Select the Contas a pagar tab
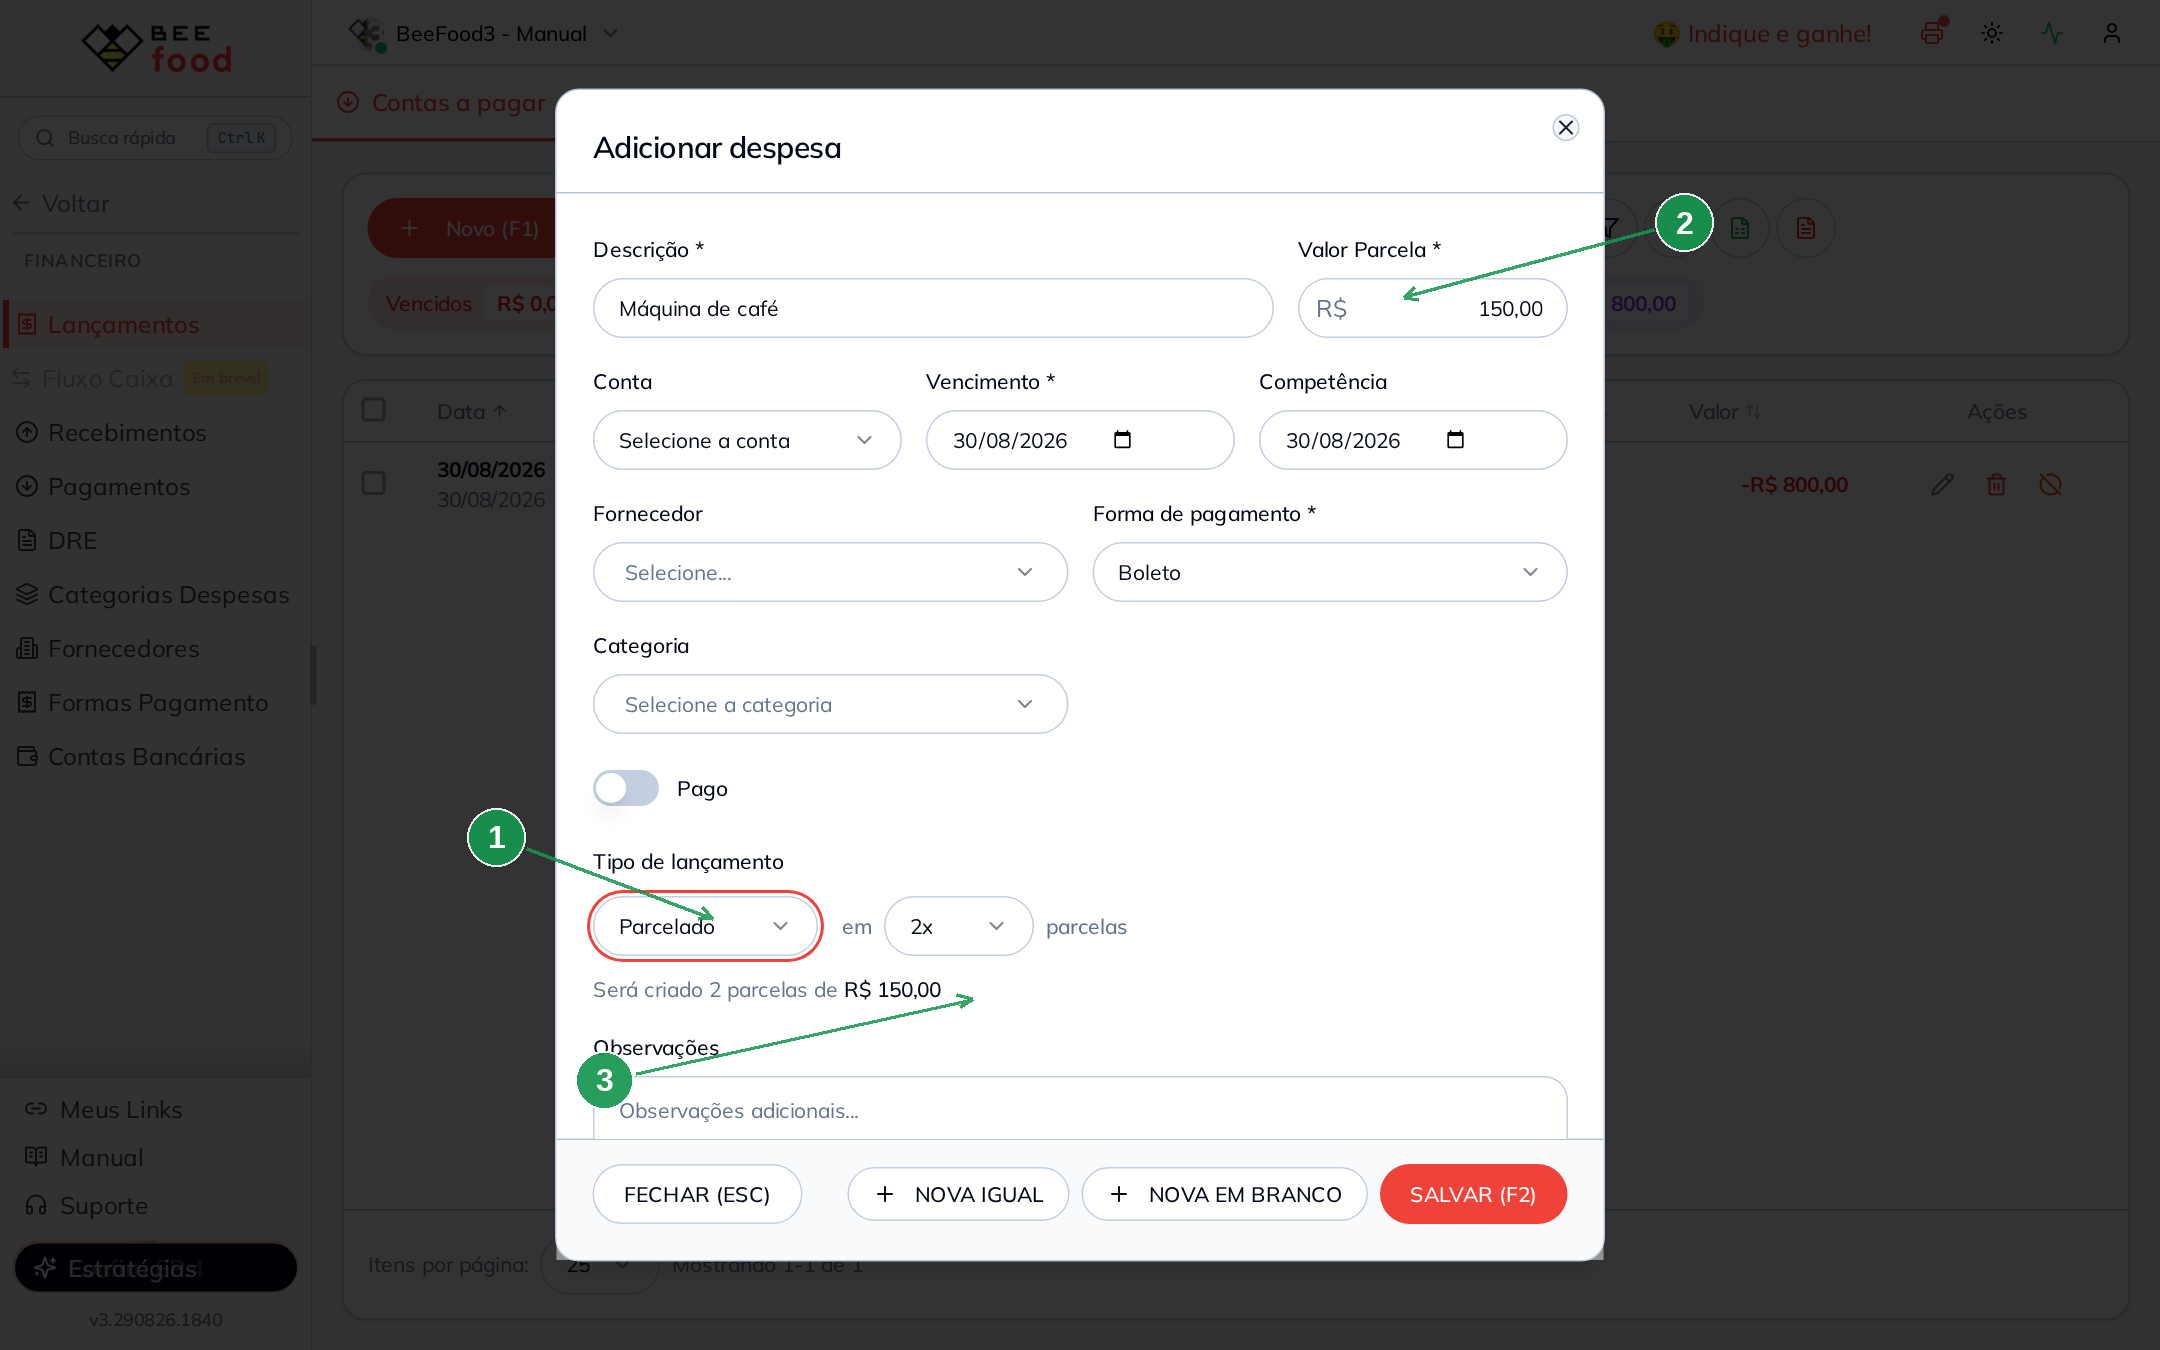 point(442,103)
